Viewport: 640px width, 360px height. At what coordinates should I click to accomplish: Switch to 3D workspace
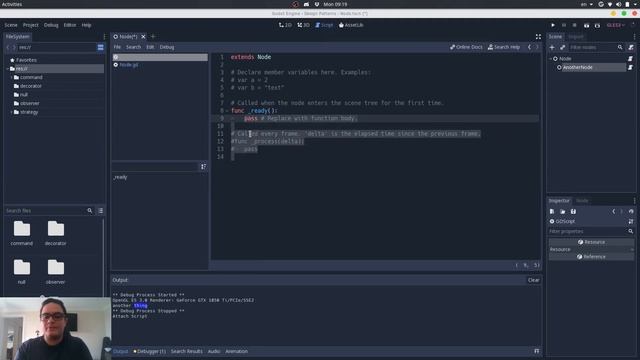point(303,25)
